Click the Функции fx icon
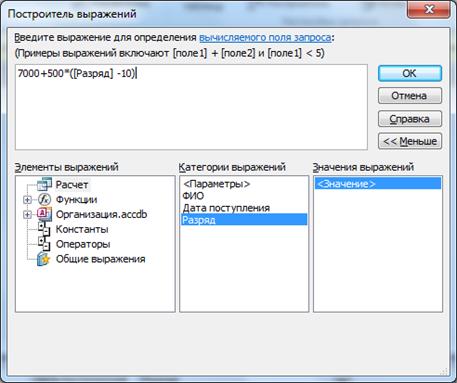Viewport: 457px width, 383px height. click(44, 199)
